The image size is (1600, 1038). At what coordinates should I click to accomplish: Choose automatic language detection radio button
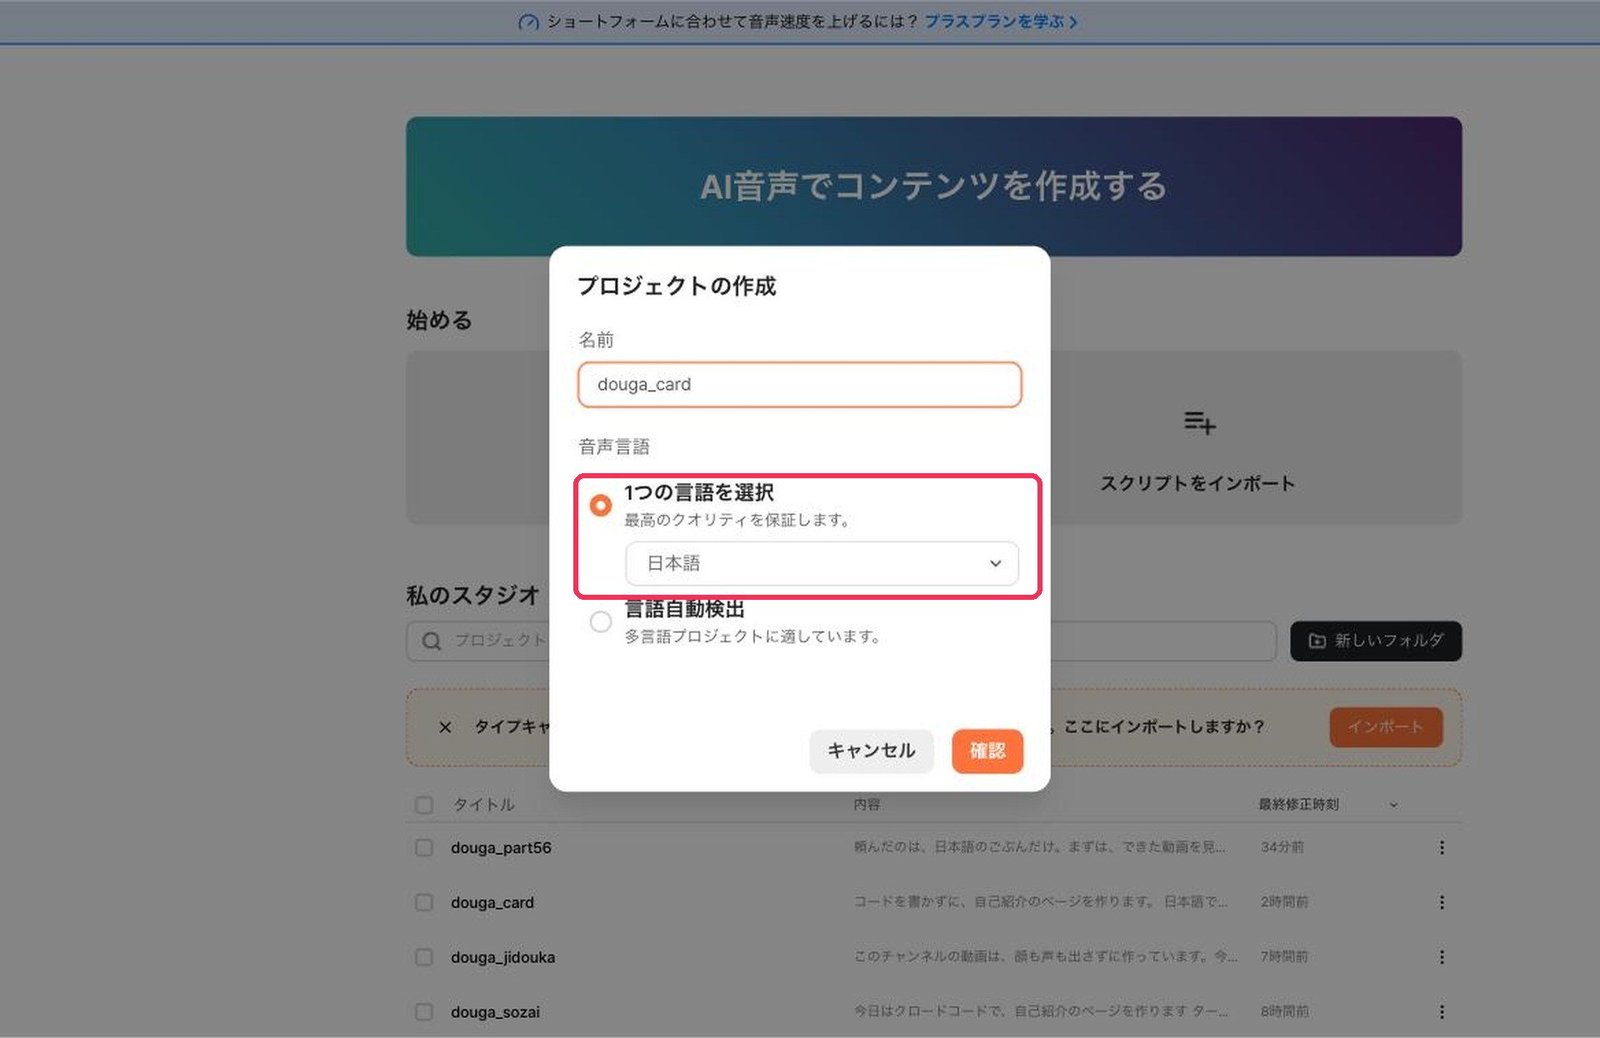[600, 622]
